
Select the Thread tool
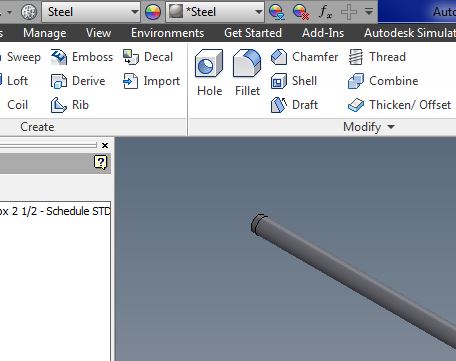point(377,57)
